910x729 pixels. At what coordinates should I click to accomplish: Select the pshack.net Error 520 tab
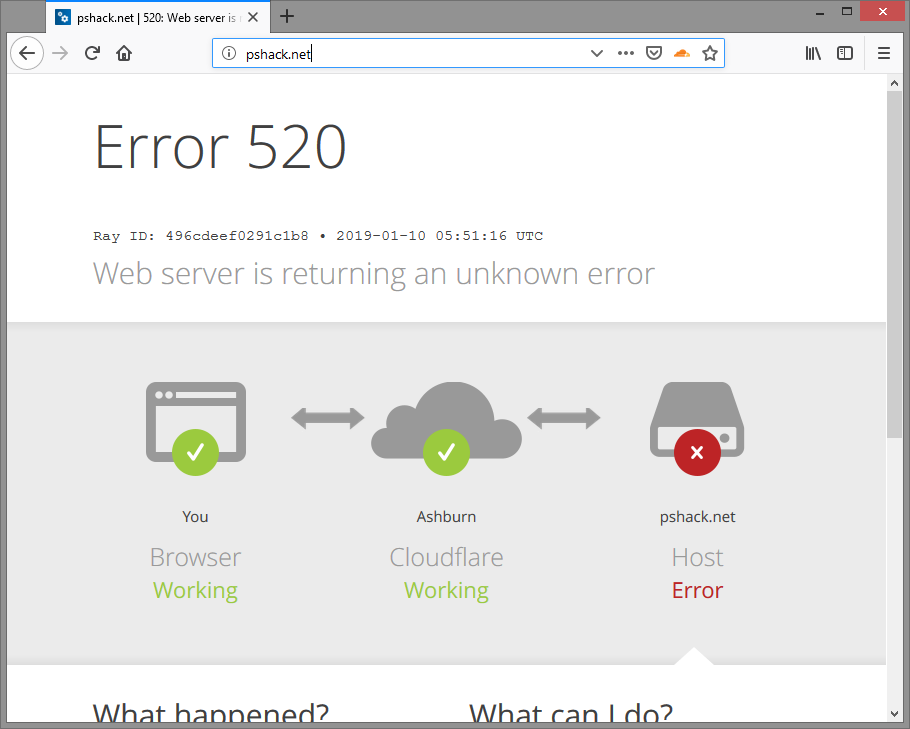(155, 16)
